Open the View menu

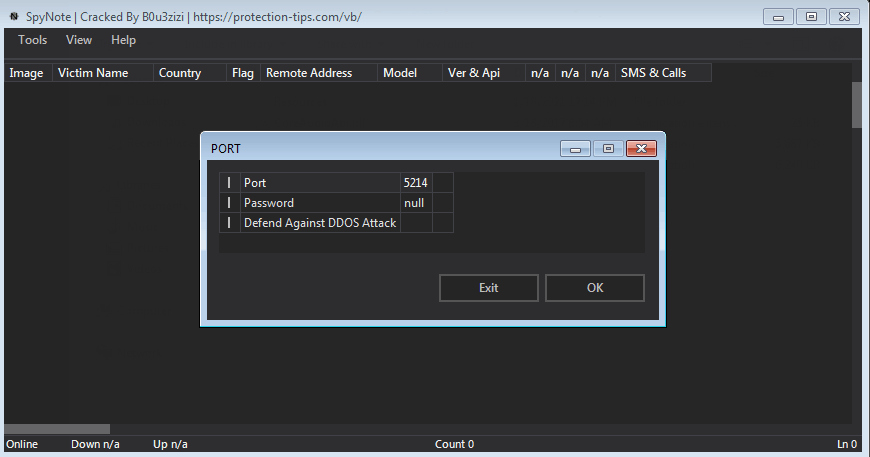tap(79, 40)
